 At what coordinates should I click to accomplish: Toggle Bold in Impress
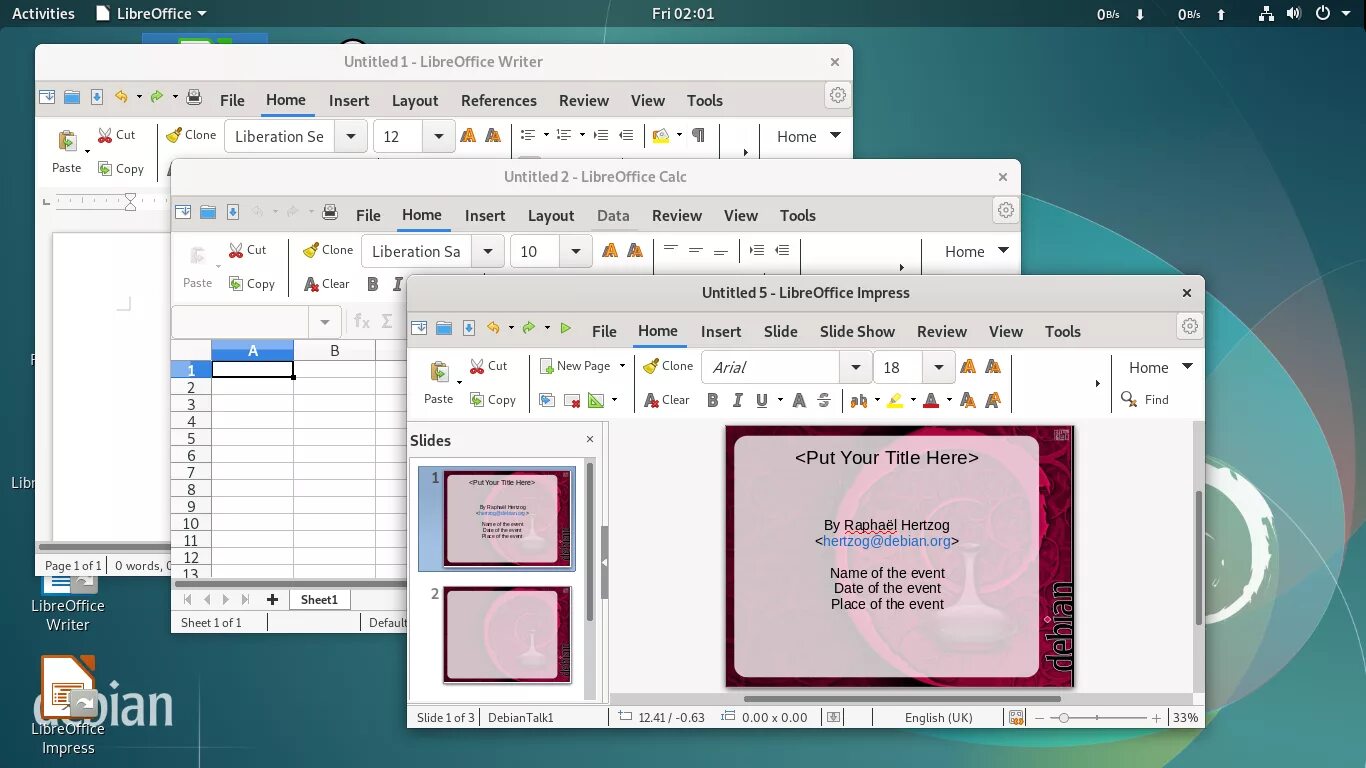click(x=712, y=400)
